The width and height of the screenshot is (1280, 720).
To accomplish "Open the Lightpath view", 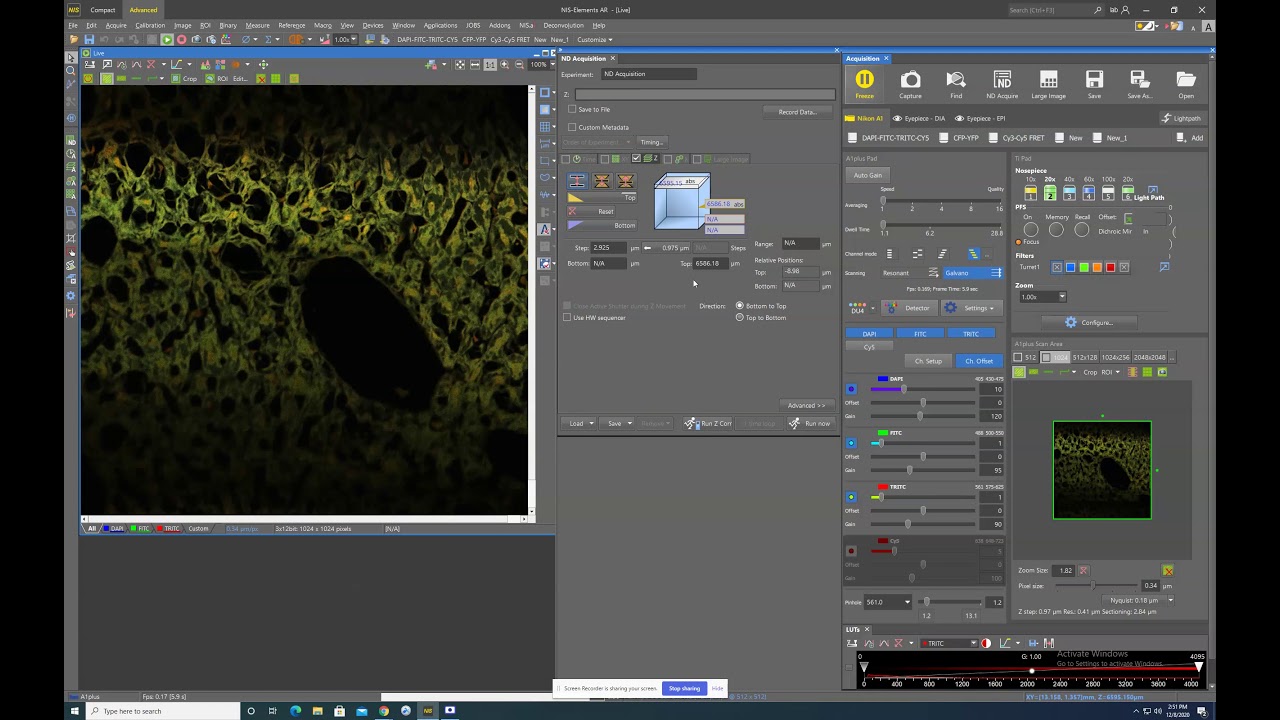I will [1181, 118].
